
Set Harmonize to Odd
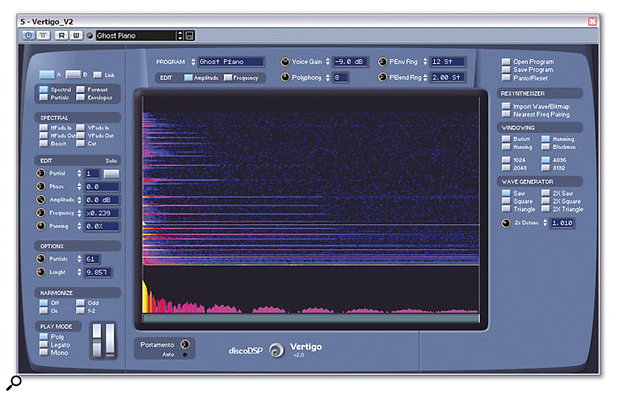80,303
